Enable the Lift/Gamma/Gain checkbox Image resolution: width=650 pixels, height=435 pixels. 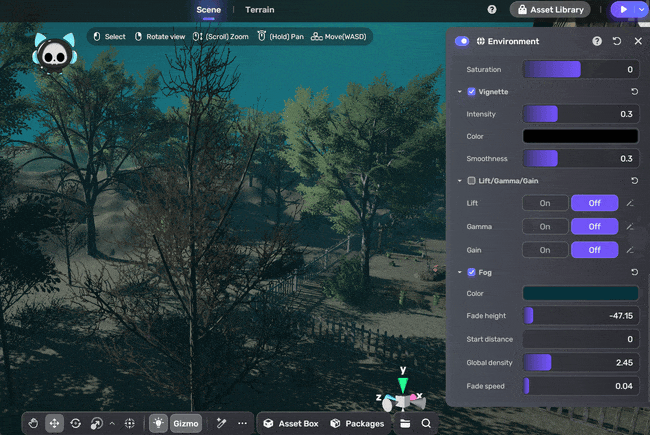(x=472, y=181)
